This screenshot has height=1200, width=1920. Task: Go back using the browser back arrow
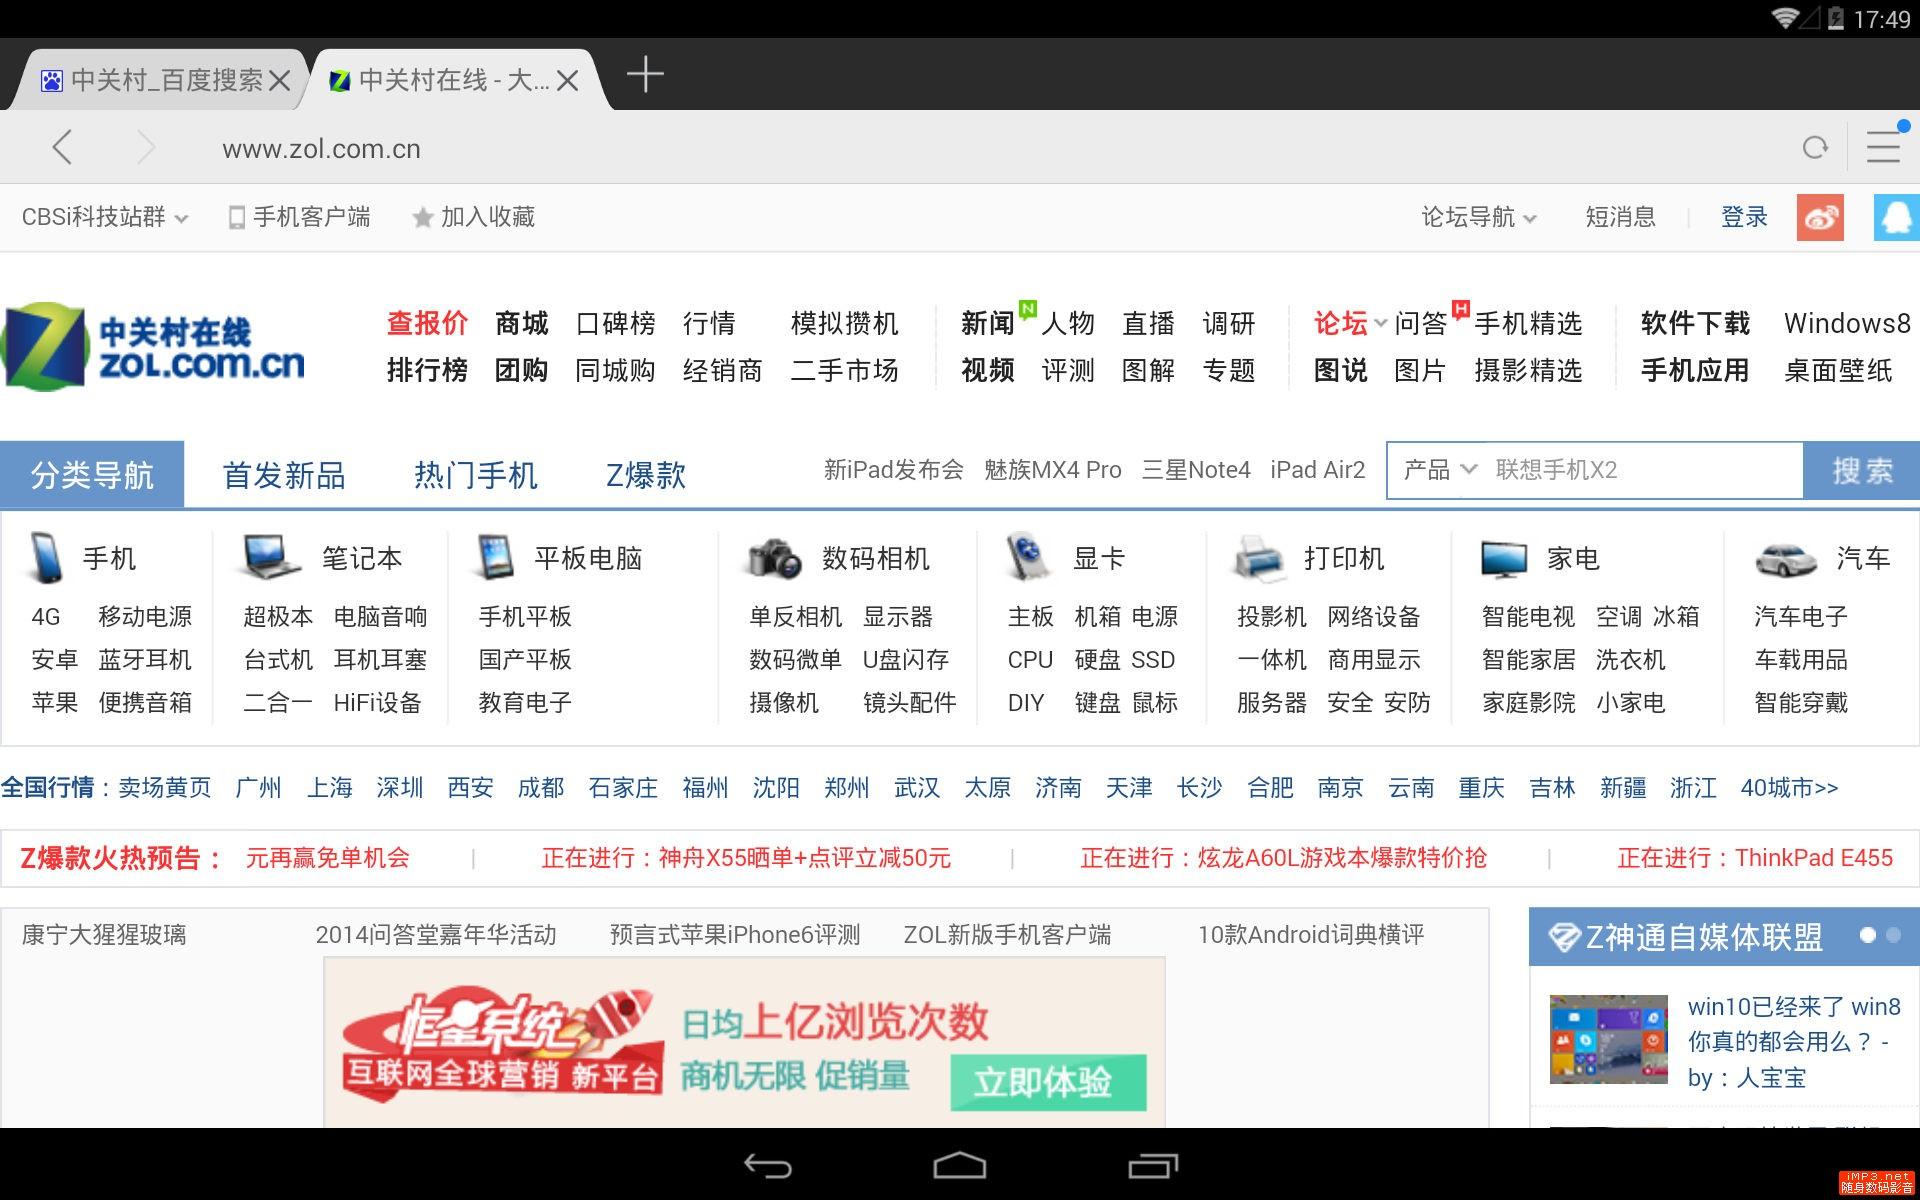[x=62, y=147]
